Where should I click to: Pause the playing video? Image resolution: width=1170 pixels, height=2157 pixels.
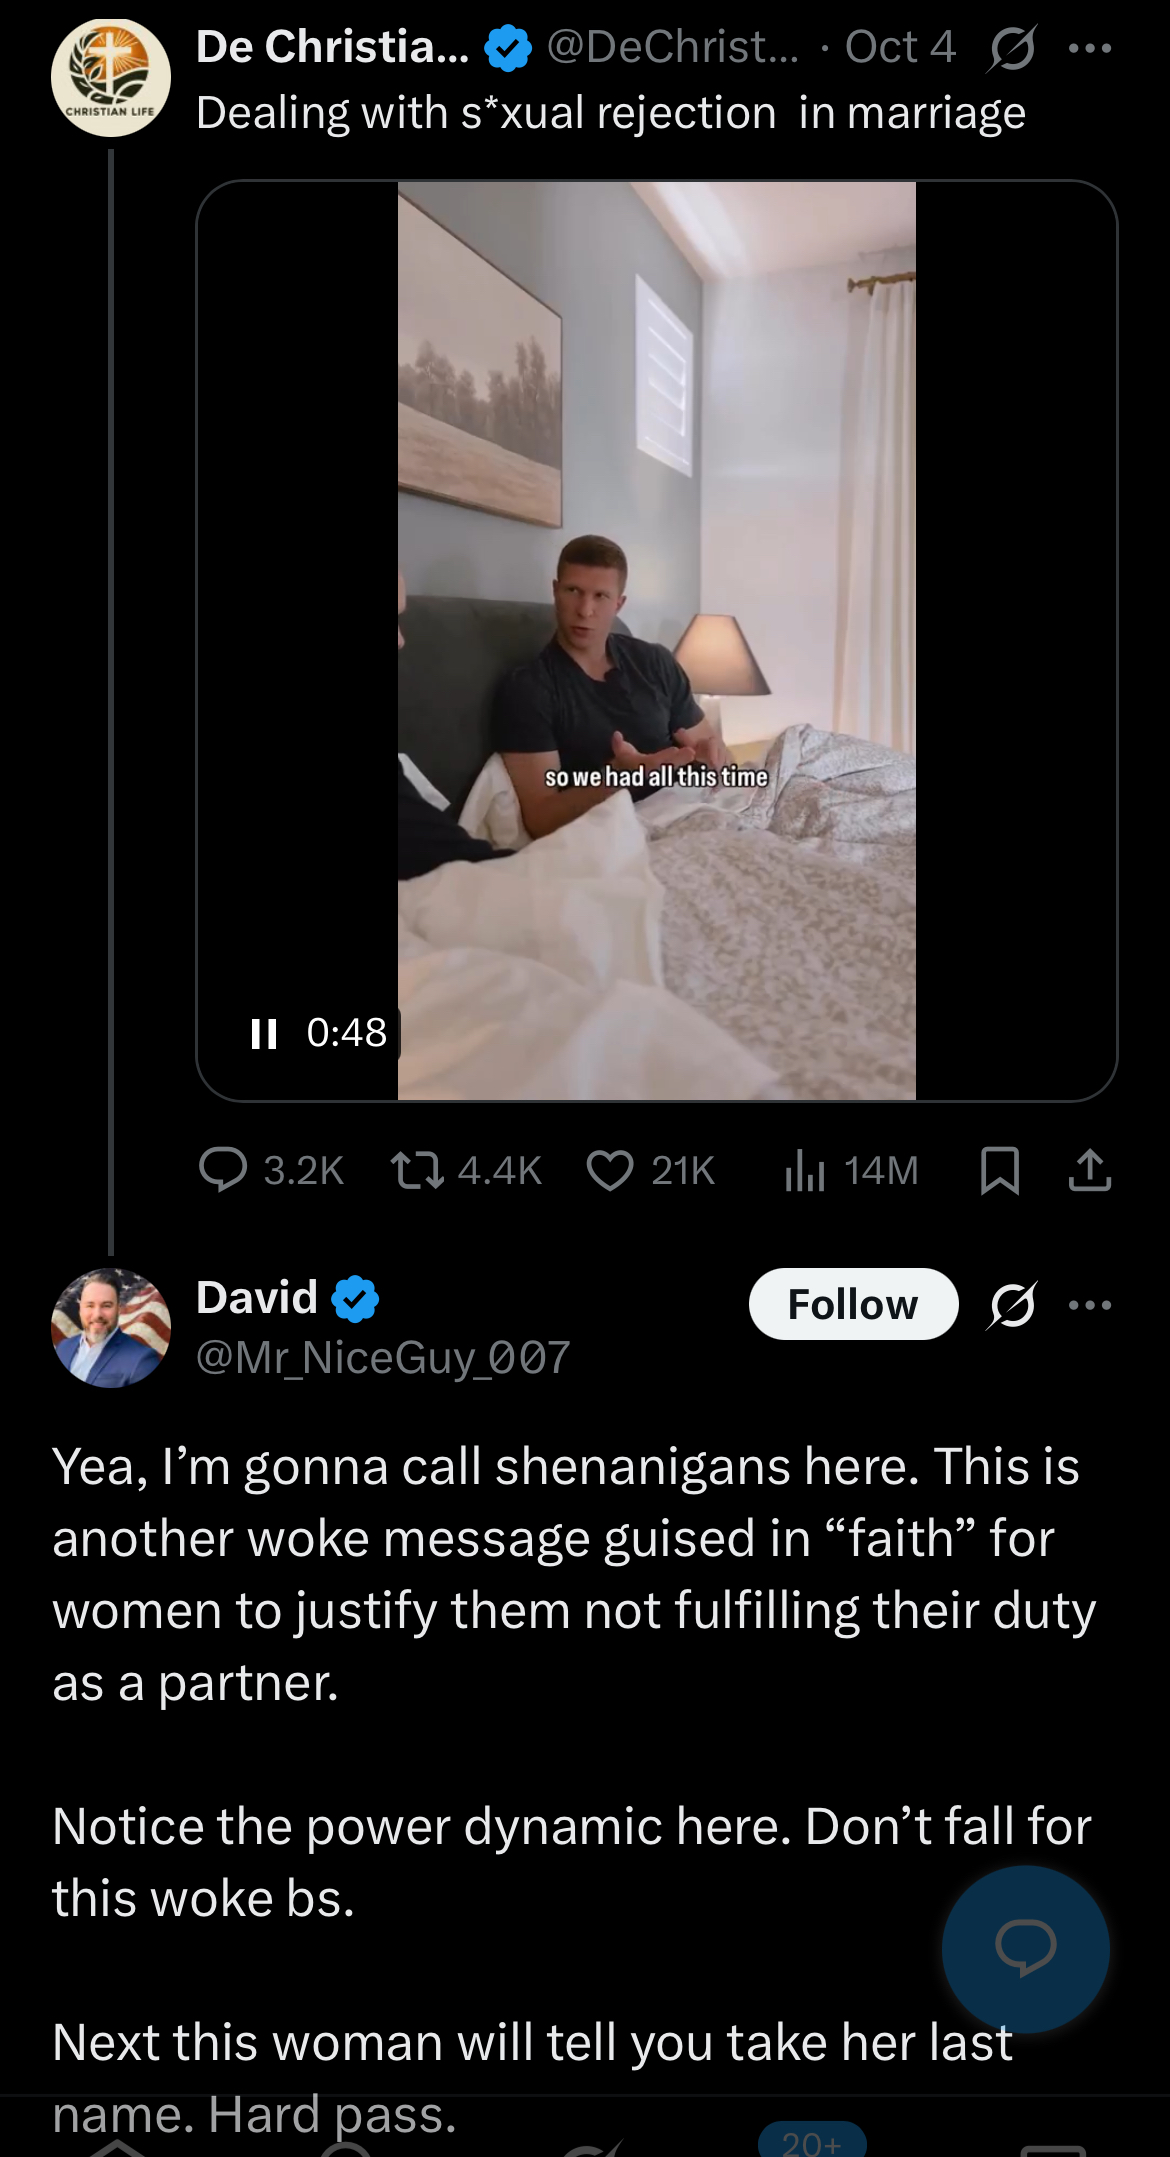pos(264,1033)
